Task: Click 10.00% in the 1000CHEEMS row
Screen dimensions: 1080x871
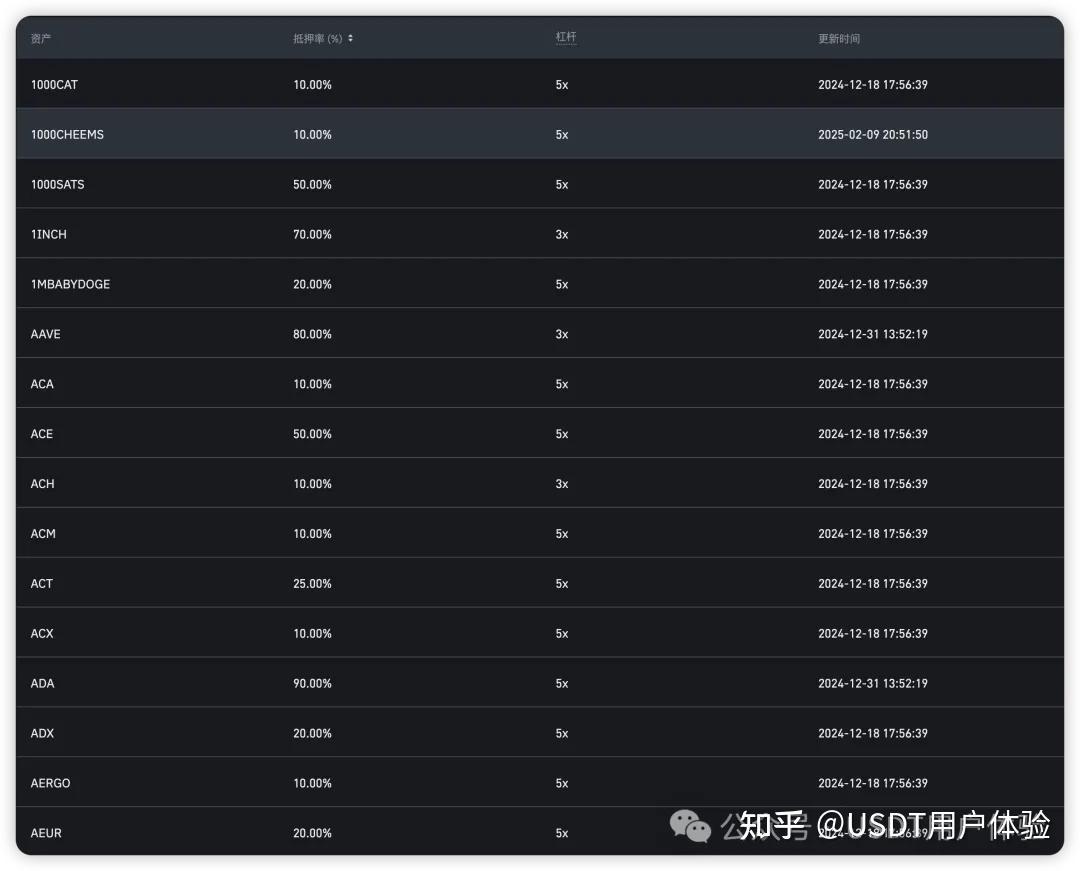Action: point(313,135)
